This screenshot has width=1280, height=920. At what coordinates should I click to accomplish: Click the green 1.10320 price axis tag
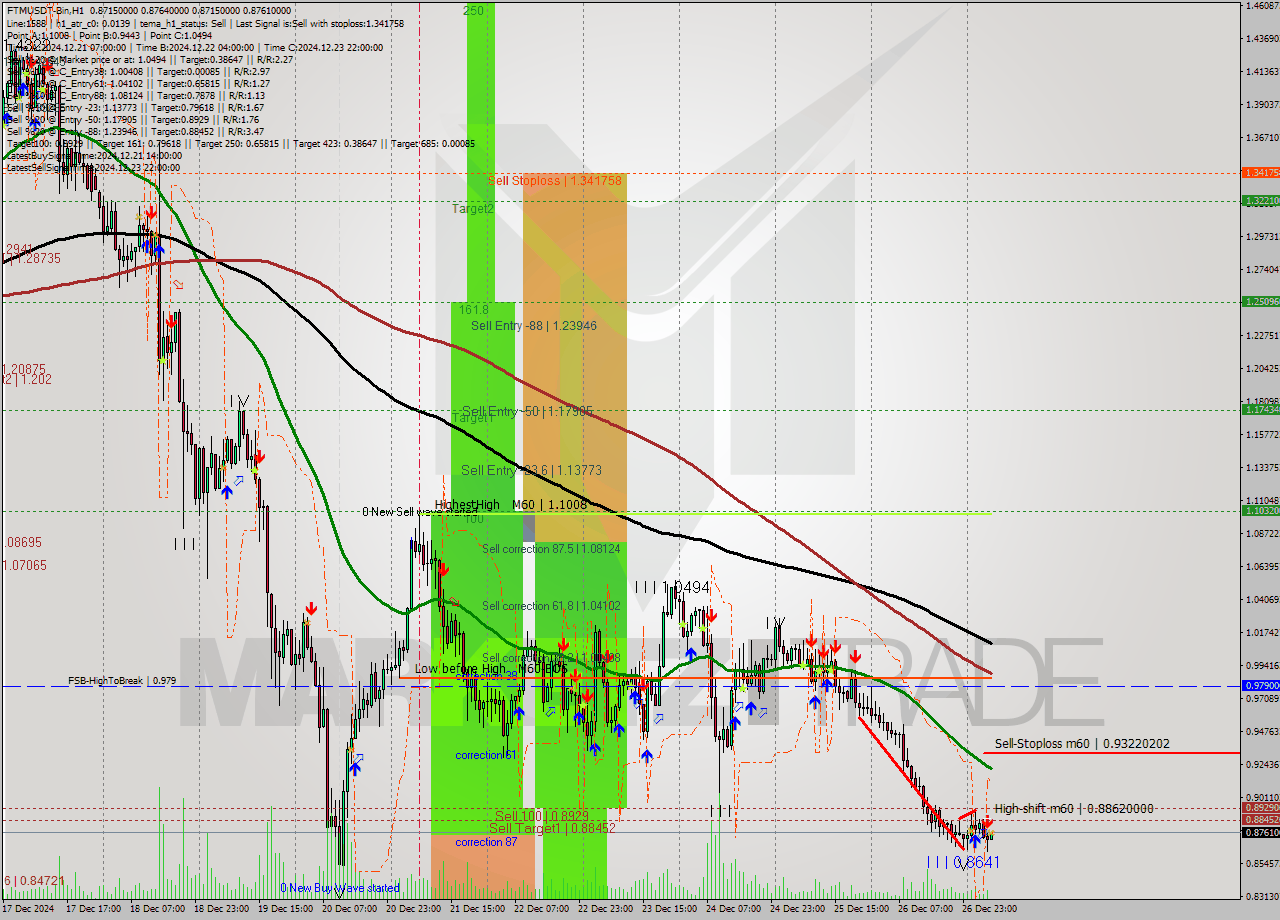click(x=1260, y=510)
